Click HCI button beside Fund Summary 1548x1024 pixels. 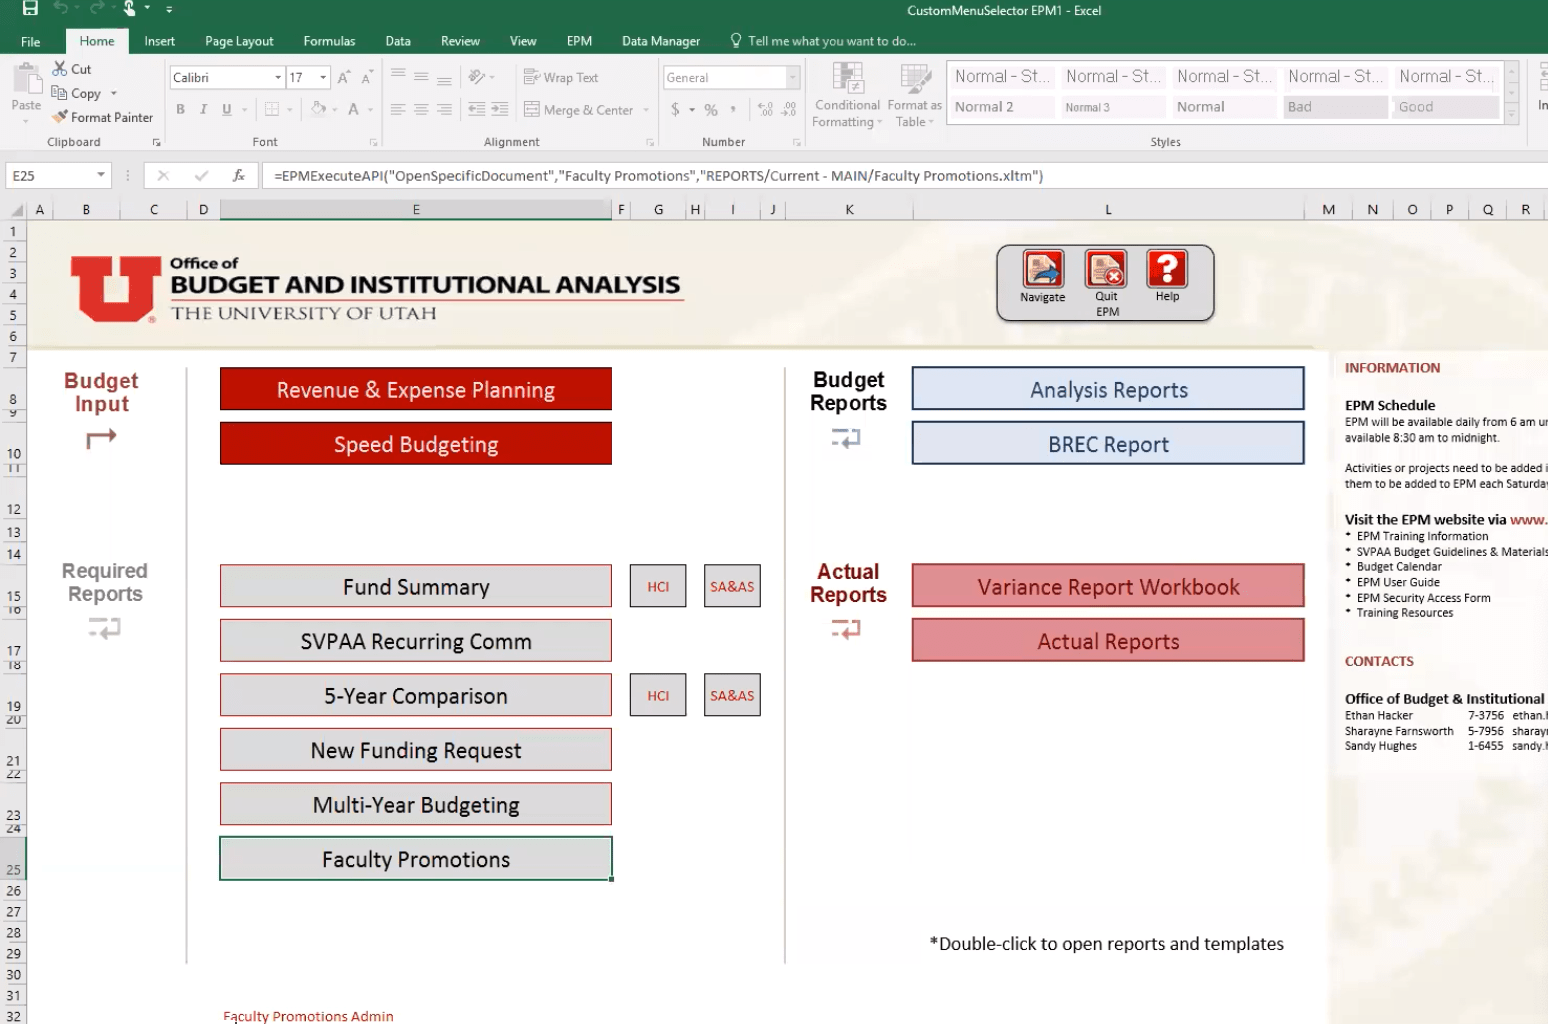658,586
